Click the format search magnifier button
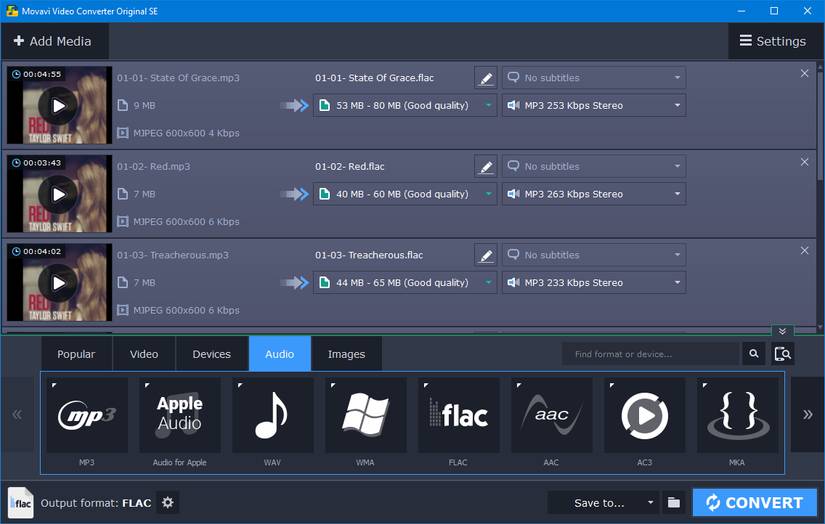 (x=753, y=354)
